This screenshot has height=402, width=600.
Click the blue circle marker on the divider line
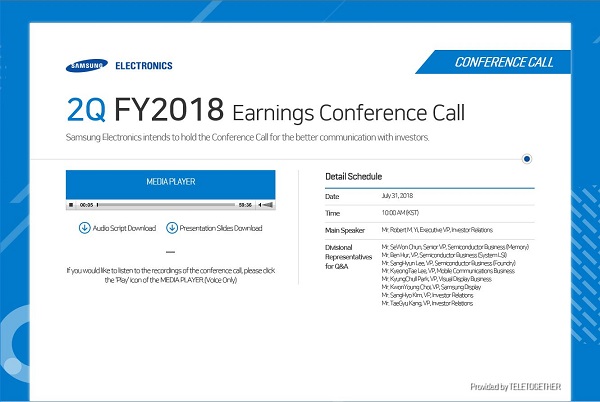[527, 158]
